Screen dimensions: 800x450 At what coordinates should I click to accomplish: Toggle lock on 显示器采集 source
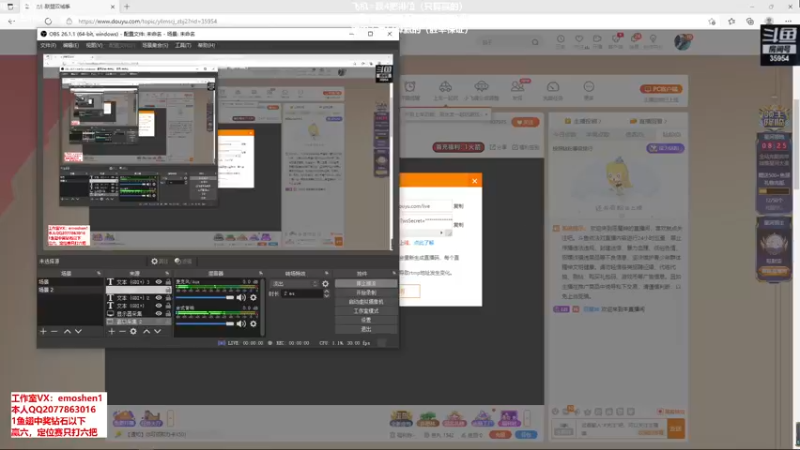coord(168,313)
